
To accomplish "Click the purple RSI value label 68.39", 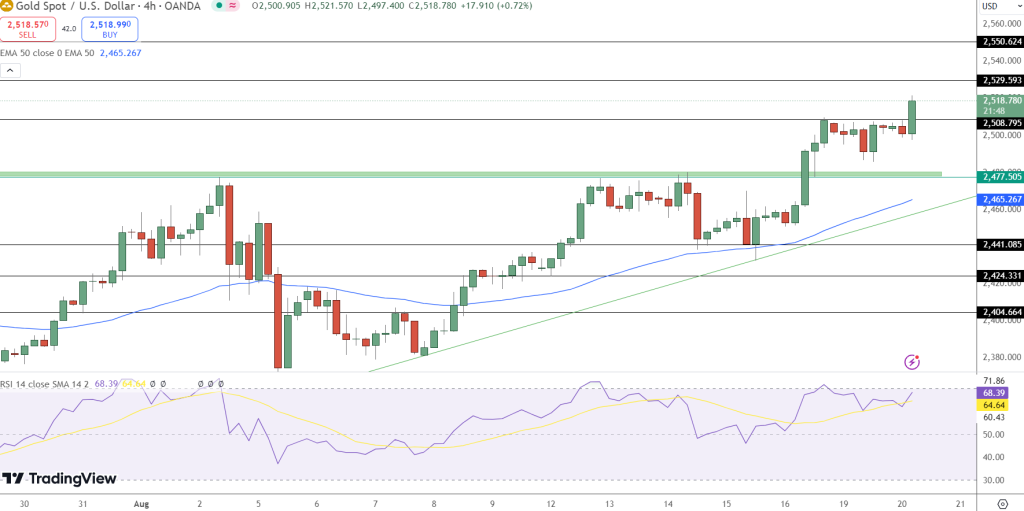I will pos(994,393).
